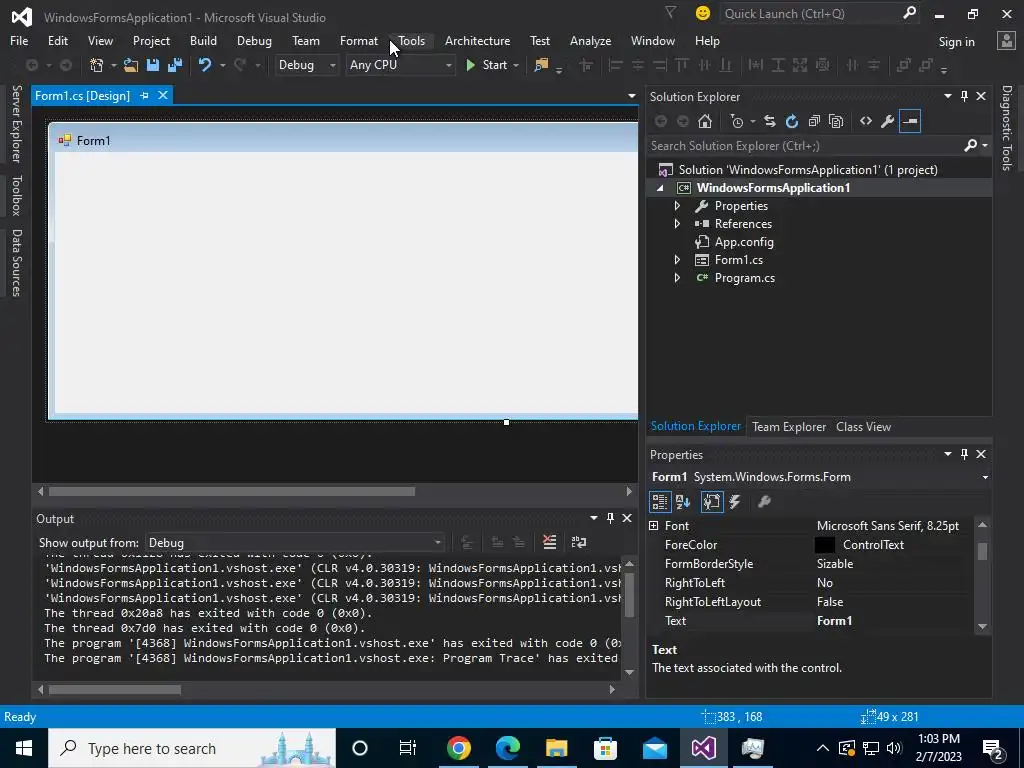This screenshot has width=1024, height=768.
Task: Click the Search Solution Explorer input field
Action: pos(807,146)
